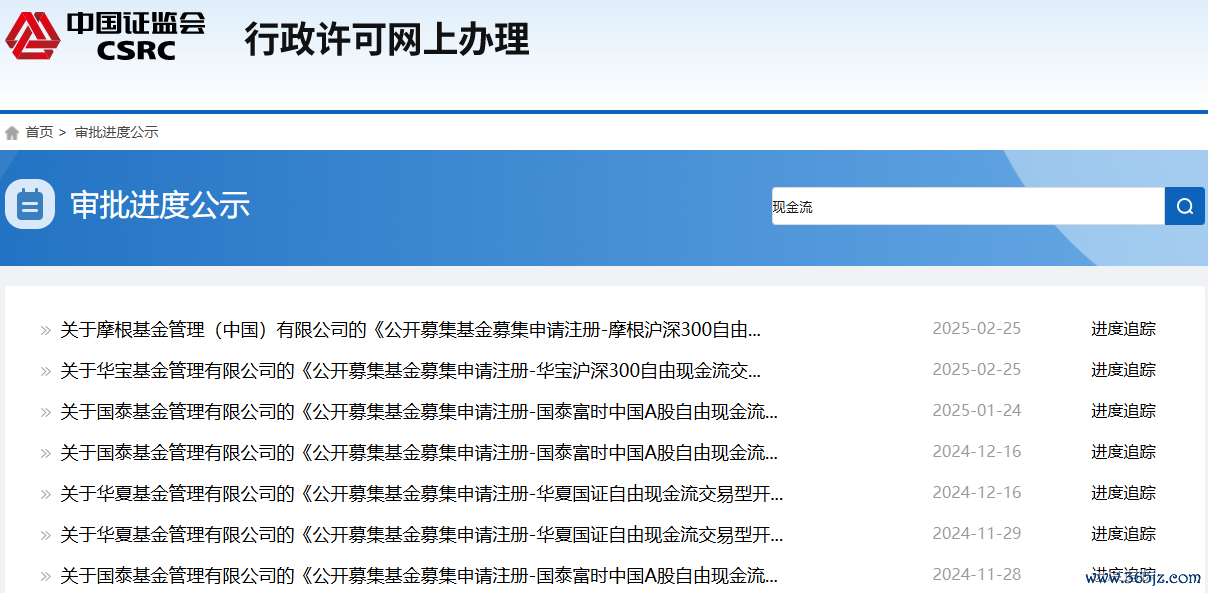Viewport: 1208px width, 593px height.
Task: Click the double-arrow bullet of the 2024-12-16 国泰 row
Action: pyautogui.click(x=45, y=453)
